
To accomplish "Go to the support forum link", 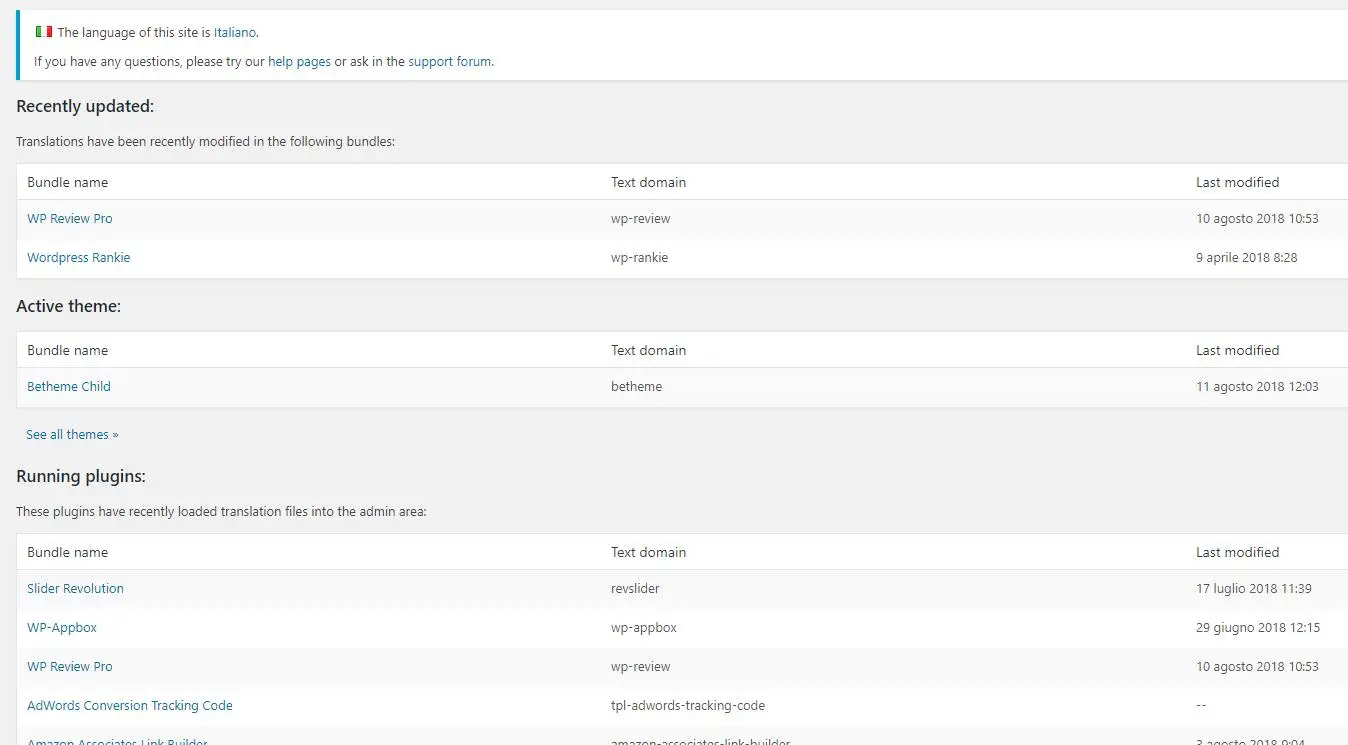I will [450, 62].
